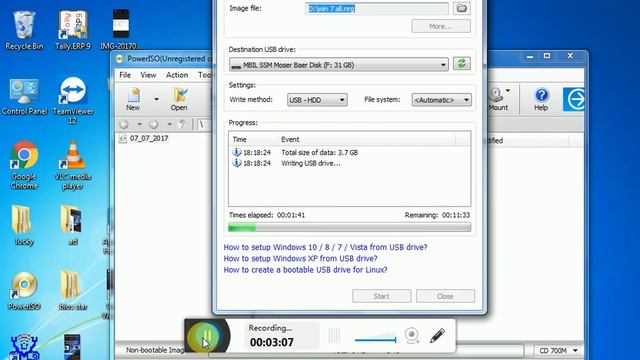The image size is (640, 360).
Task: Expand forward navigation history dropdown
Action: point(169,124)
